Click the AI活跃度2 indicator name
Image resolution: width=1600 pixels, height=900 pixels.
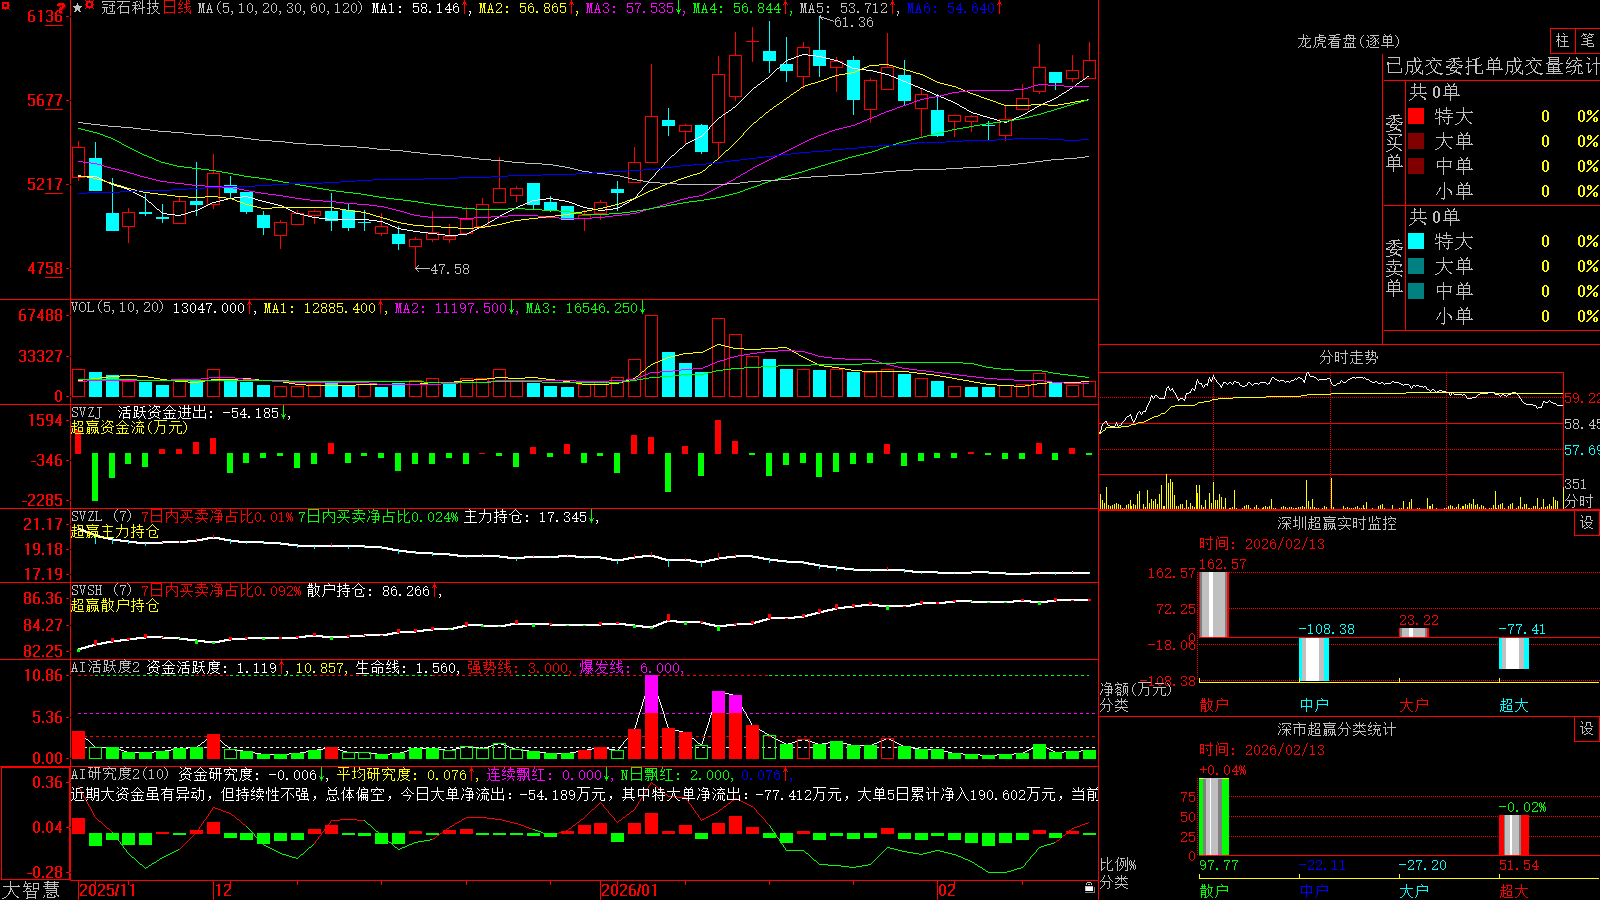point(105,668)
